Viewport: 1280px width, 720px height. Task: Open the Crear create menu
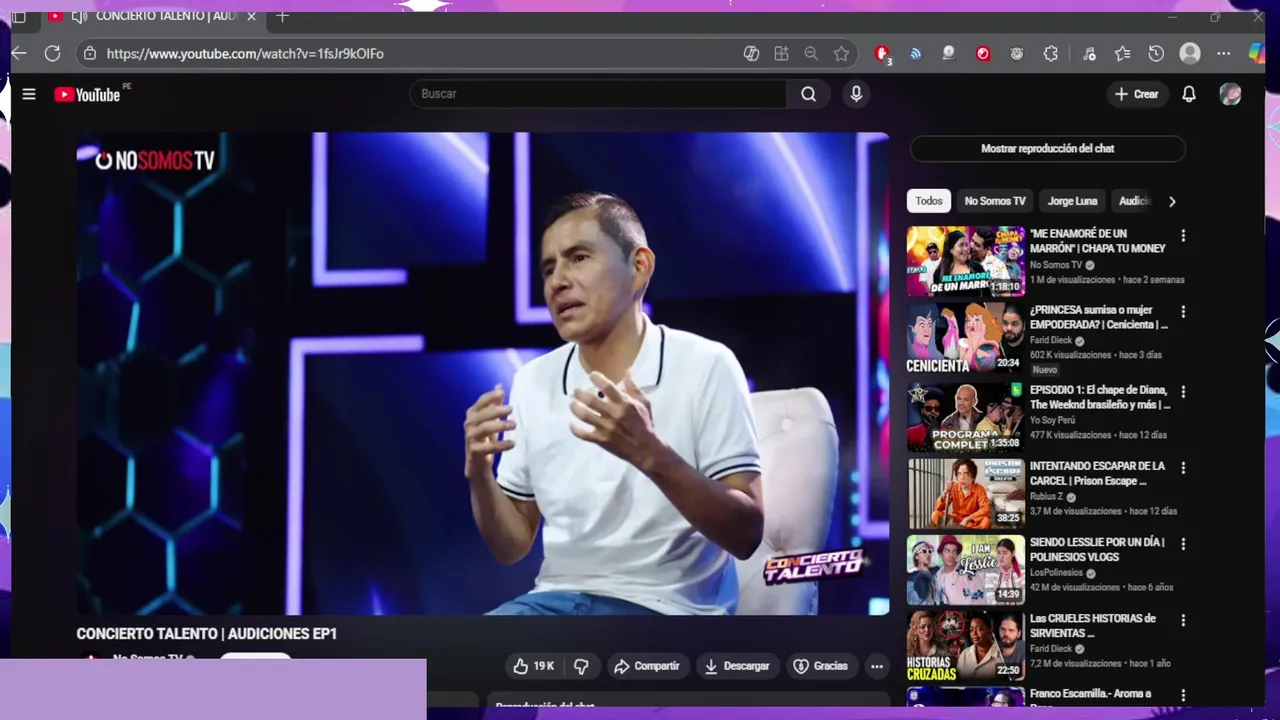coord(1136,94)
